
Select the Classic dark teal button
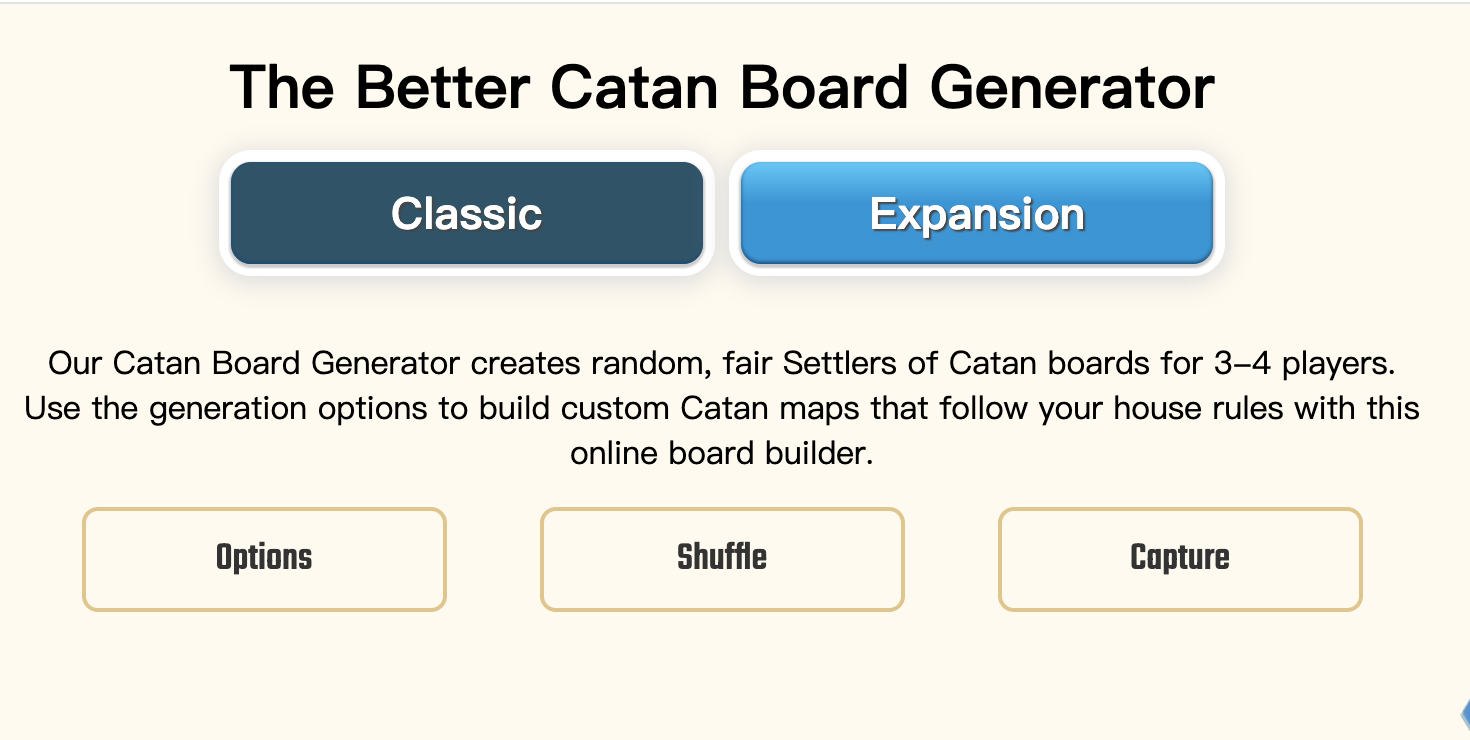tap(466, 212)
